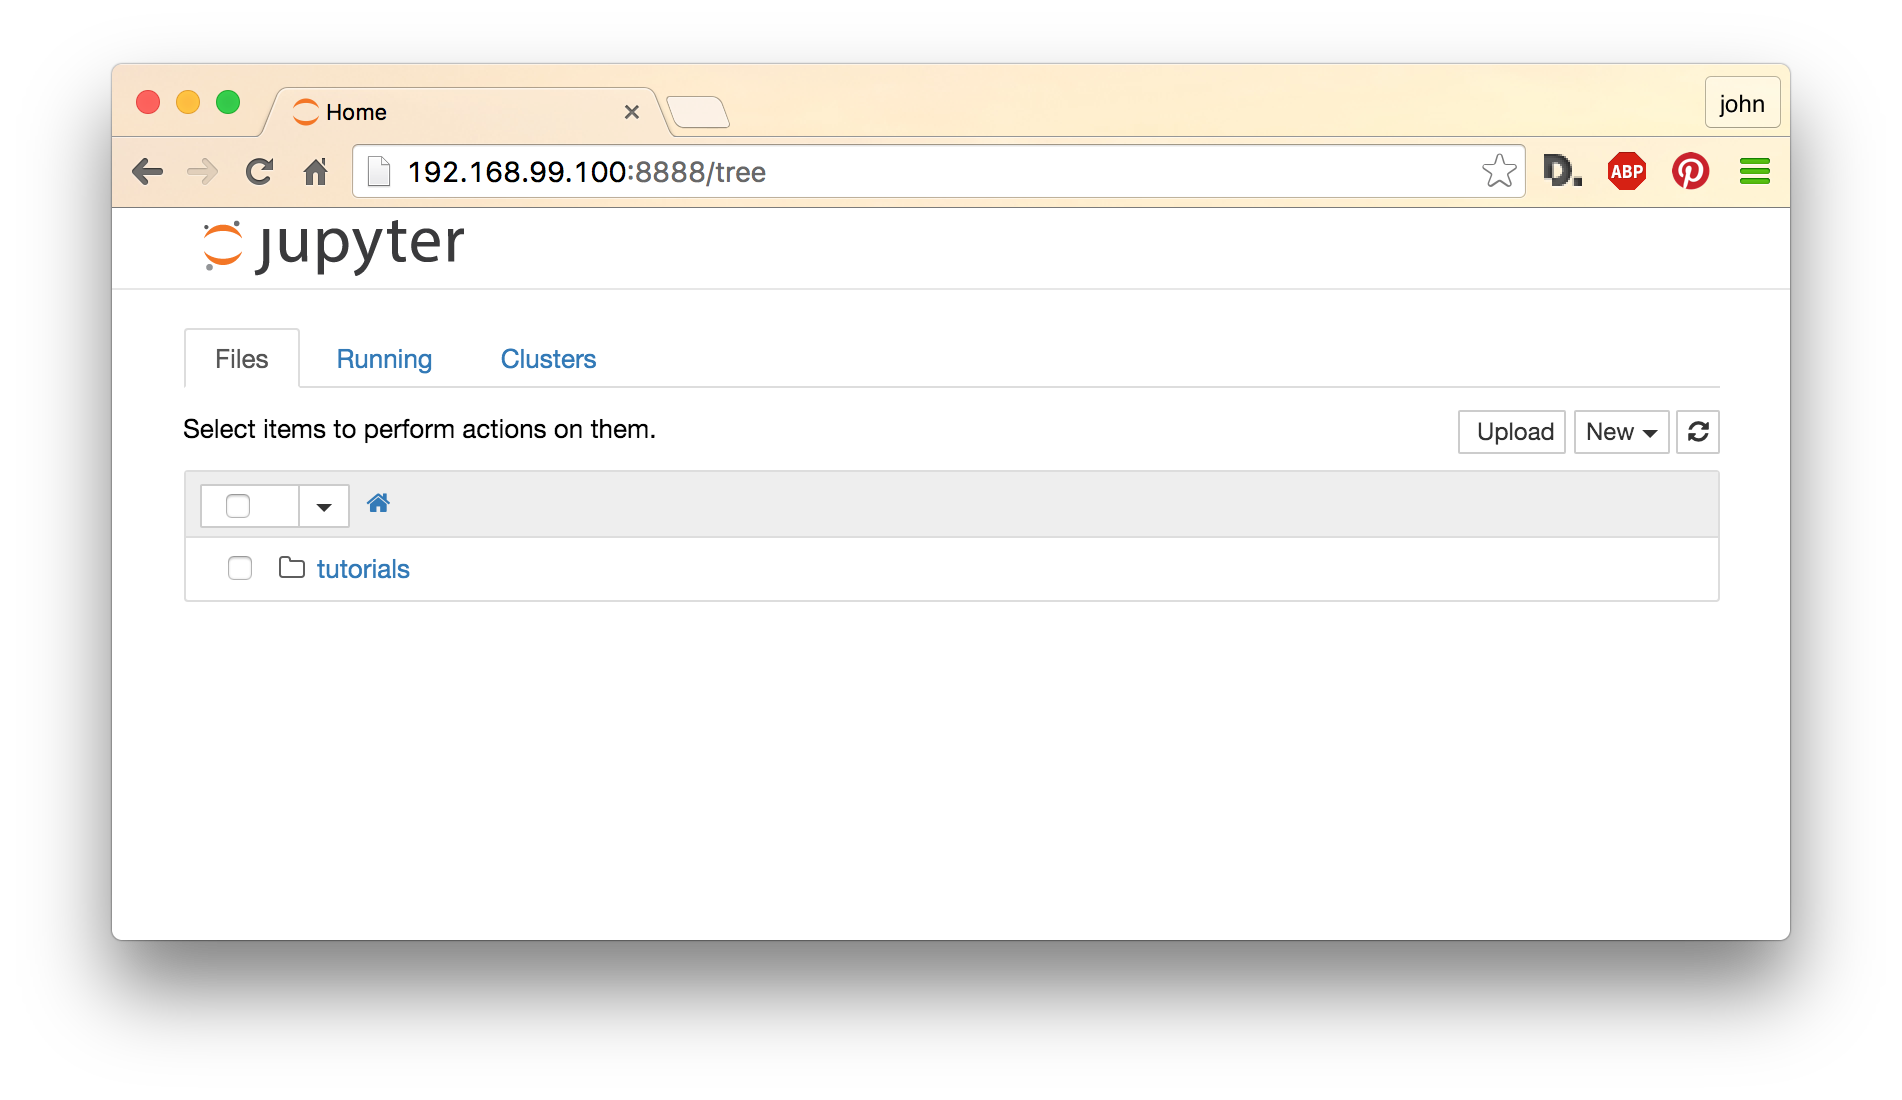
Task: Bookmark this page with the star icon
Action: tap(1499, 171)
